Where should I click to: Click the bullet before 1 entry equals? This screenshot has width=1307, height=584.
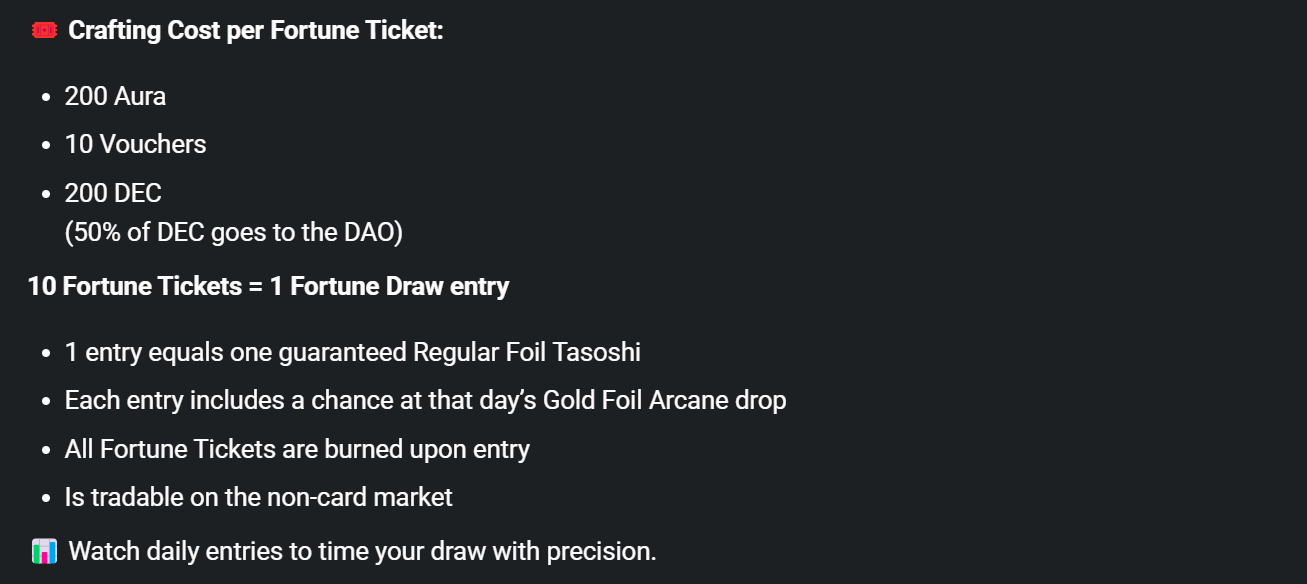tap(46, 354)
